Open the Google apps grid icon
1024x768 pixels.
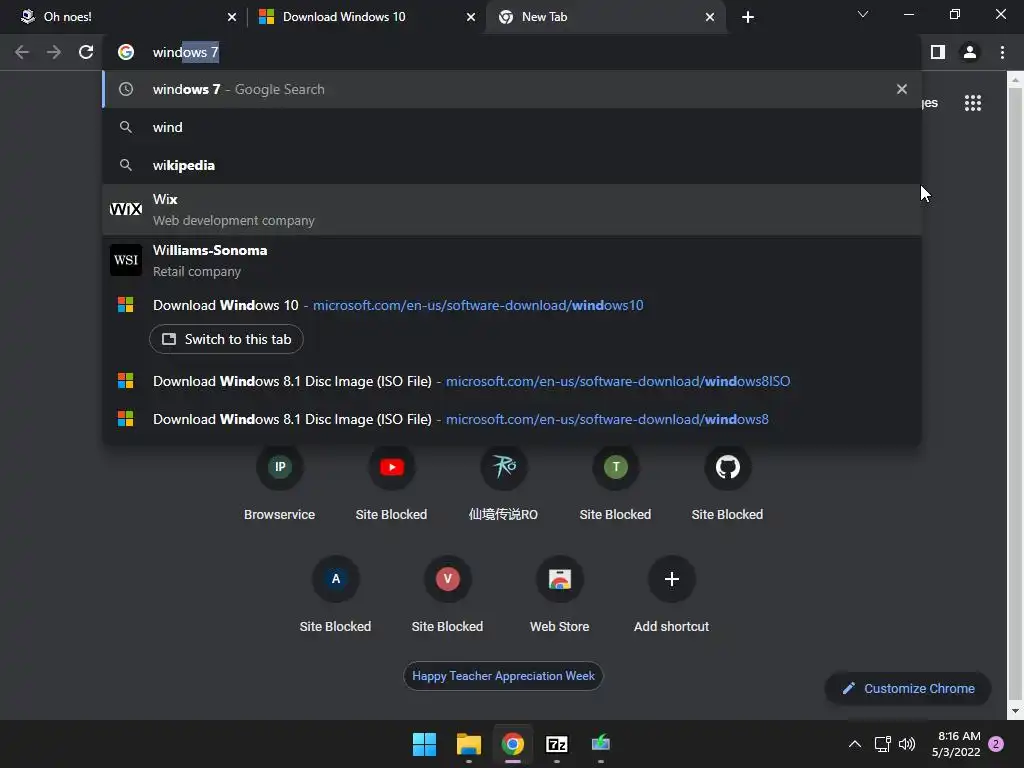click(x=973, y=103)
